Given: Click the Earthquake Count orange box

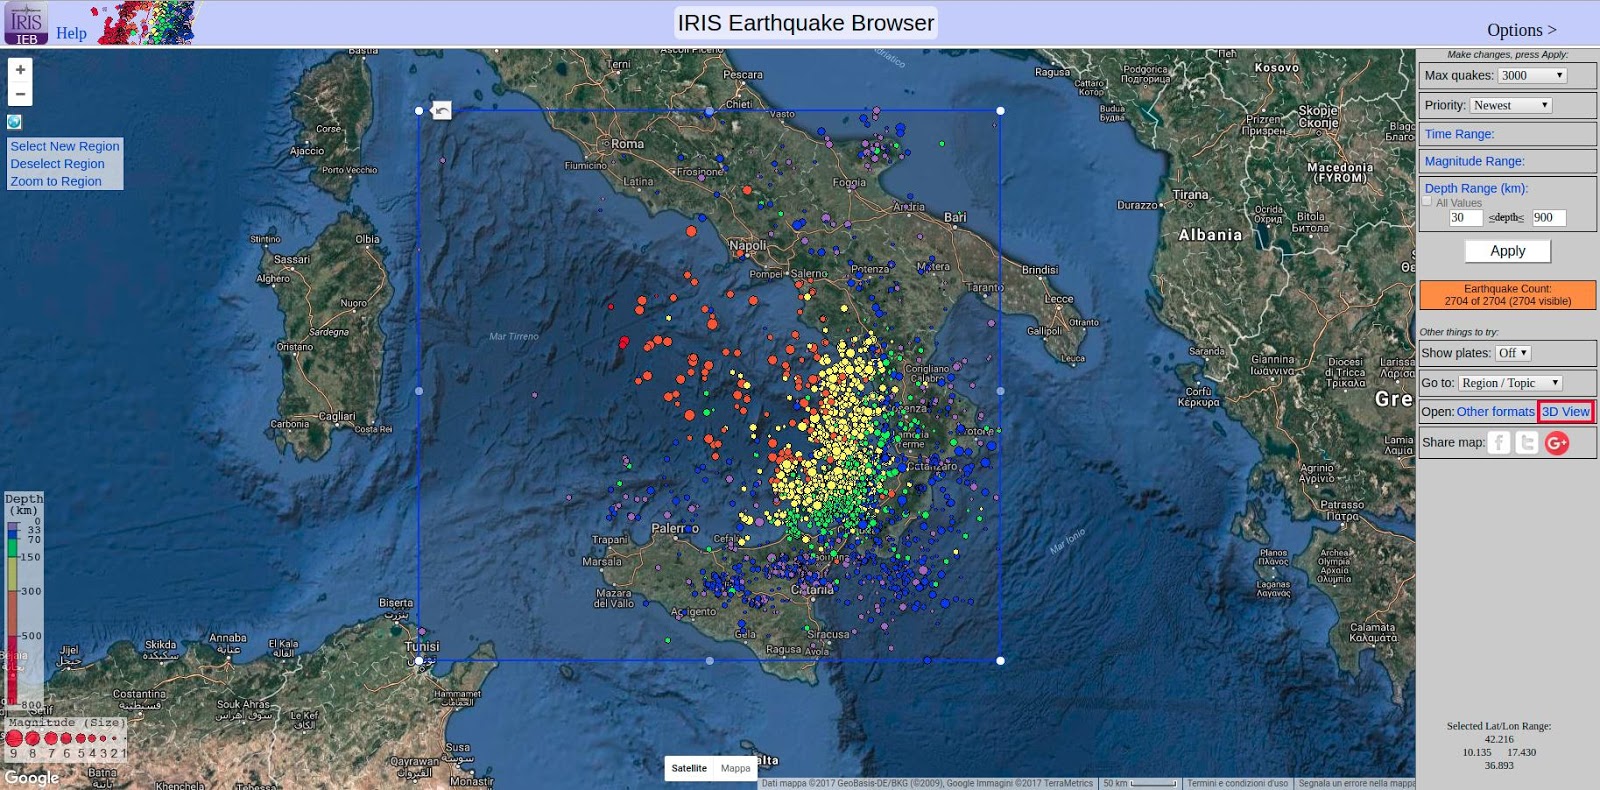Looking at the screenshot, I should pos(1507,295).
